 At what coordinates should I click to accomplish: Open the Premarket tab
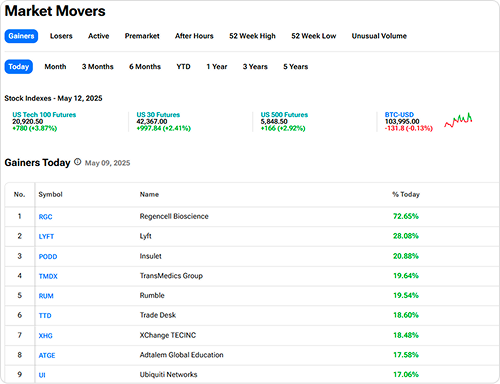pyautogui.click(x=142, y=36)
